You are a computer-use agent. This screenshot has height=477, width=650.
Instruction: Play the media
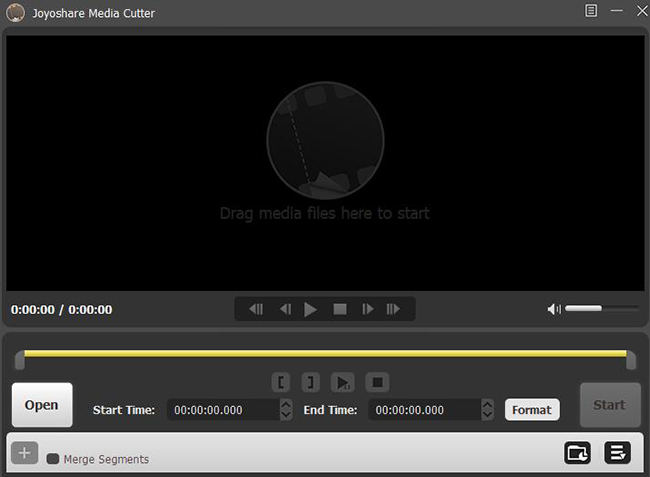point(310,309)
